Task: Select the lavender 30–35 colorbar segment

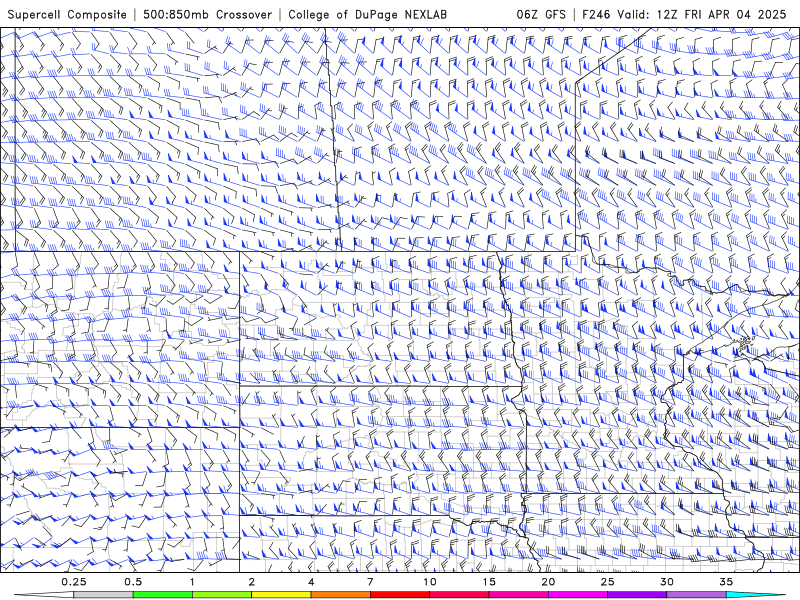Action: [696, 595]
